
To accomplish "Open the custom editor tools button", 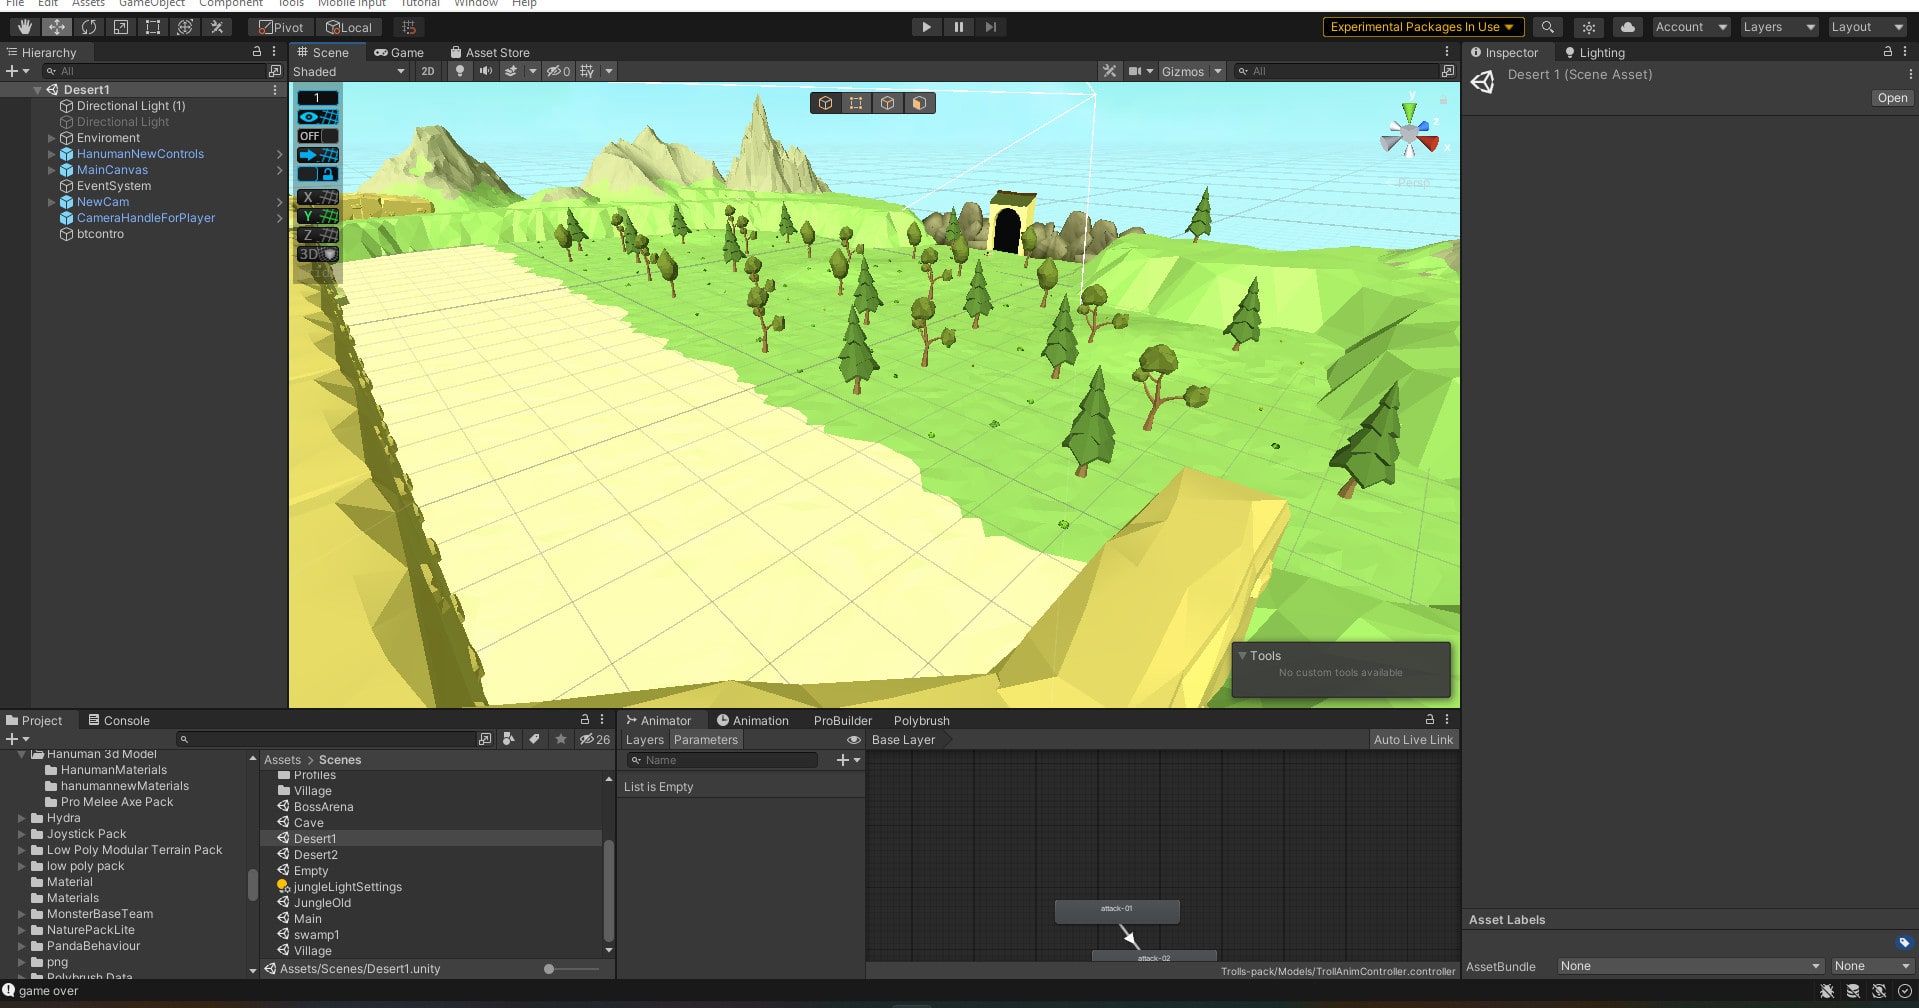I will click(217, 27).
